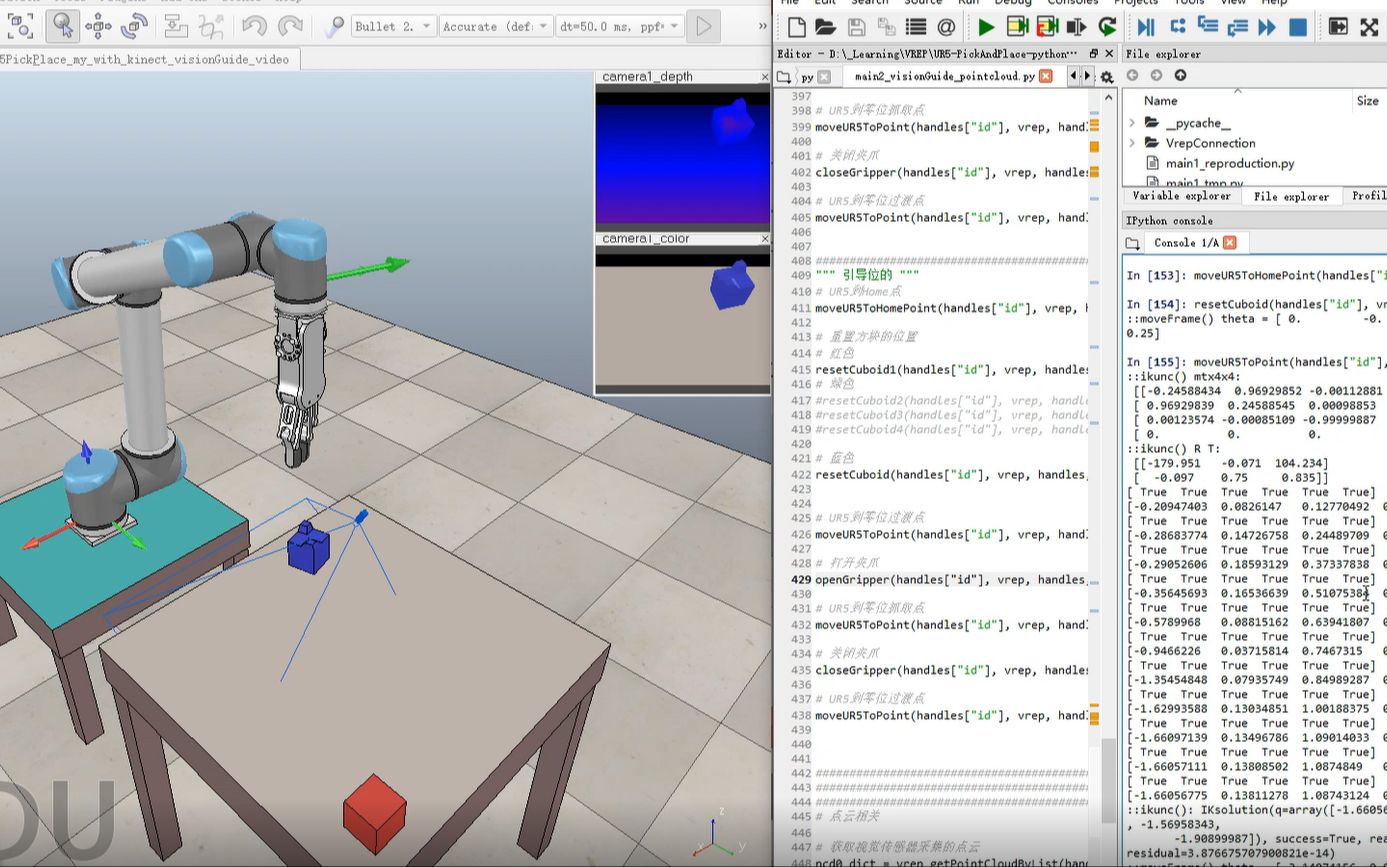Maximize the current Spyder pane
Image resolution: width=1387 pixels, height=867 pixels.
[1338, 27]
